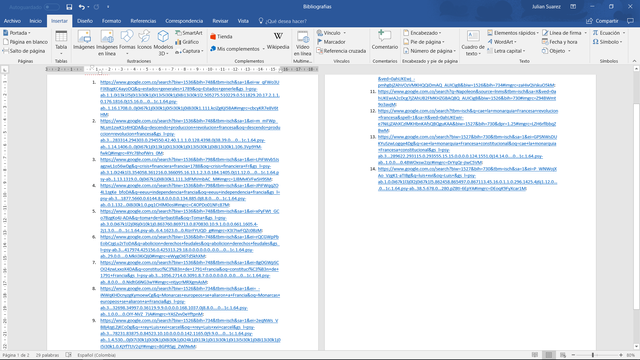Screen dimensions: 640x360
Task: Insert a Gráfico chart
Action: coord(187,42)
